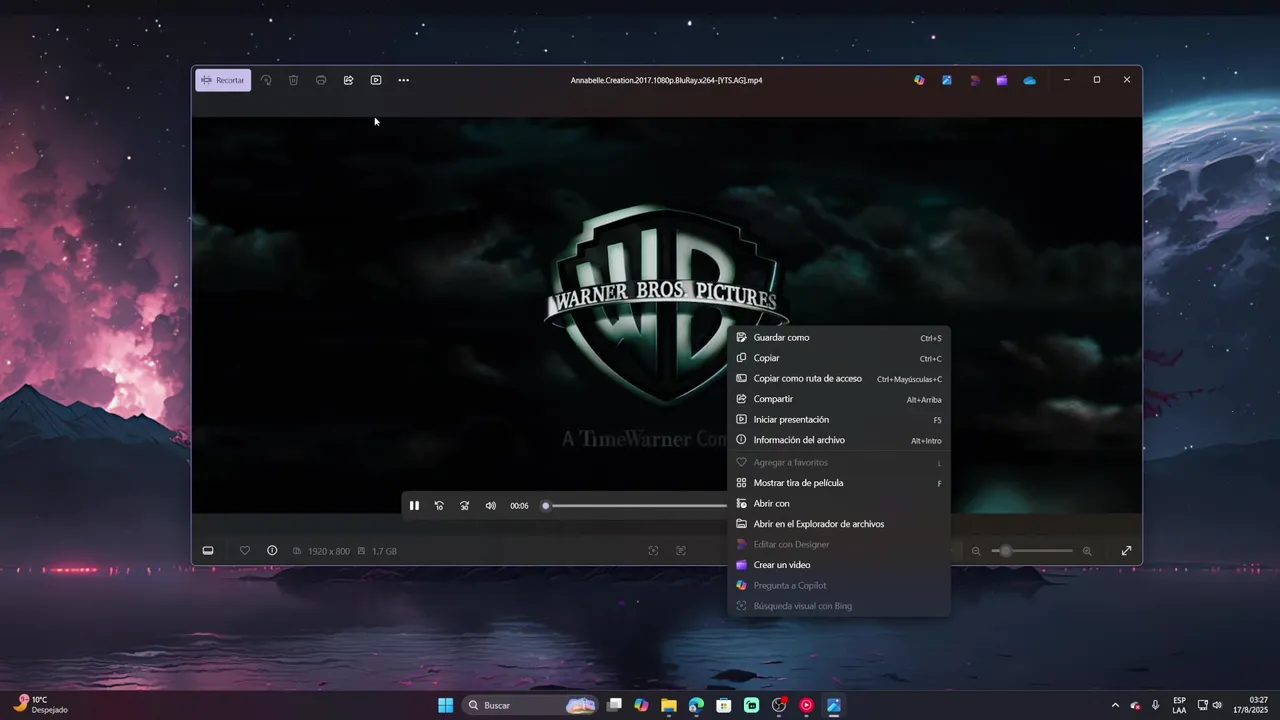1280x720 pixels.
Task: Click the Buscar taskbar search box
Action: (x=531, y=705)
